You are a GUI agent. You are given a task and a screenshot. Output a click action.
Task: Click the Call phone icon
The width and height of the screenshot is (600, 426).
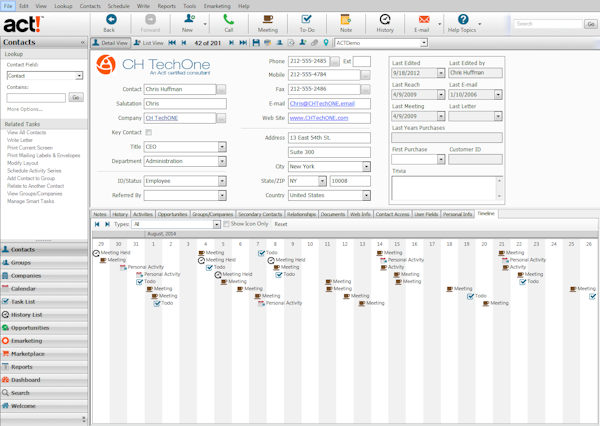pyautogui.click(x=228, y=21)
